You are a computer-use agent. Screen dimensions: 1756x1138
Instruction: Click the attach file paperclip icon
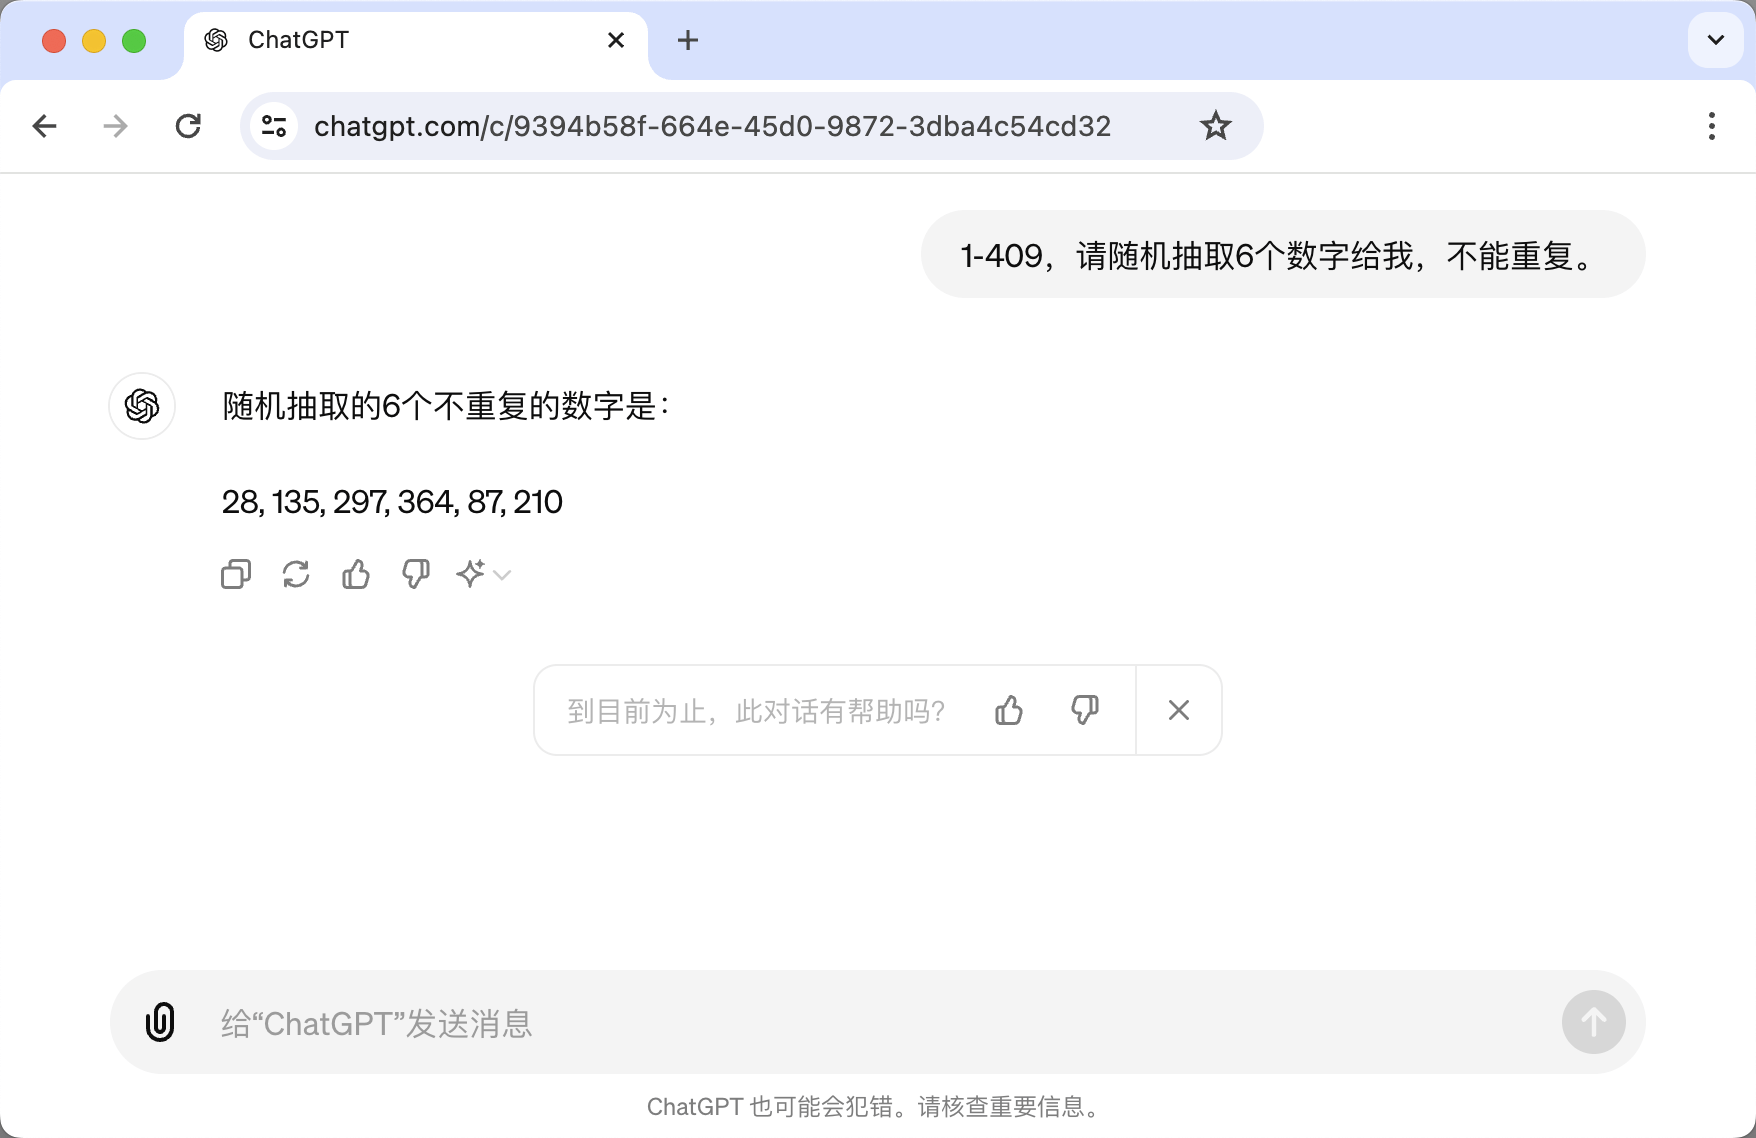(x=160, y=1022)
